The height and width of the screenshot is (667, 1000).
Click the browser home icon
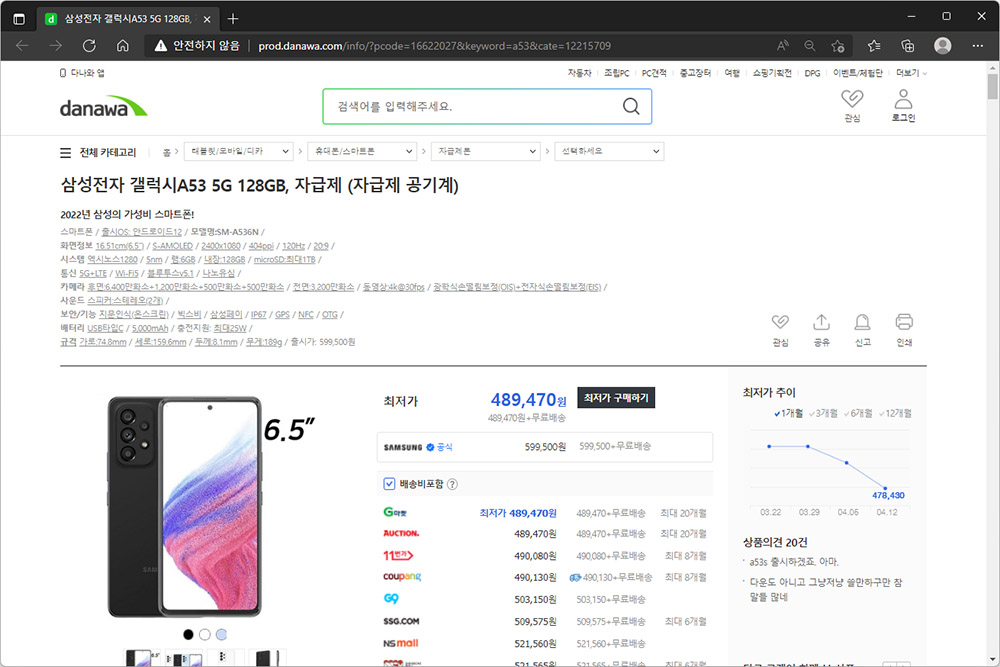point(122,45)
